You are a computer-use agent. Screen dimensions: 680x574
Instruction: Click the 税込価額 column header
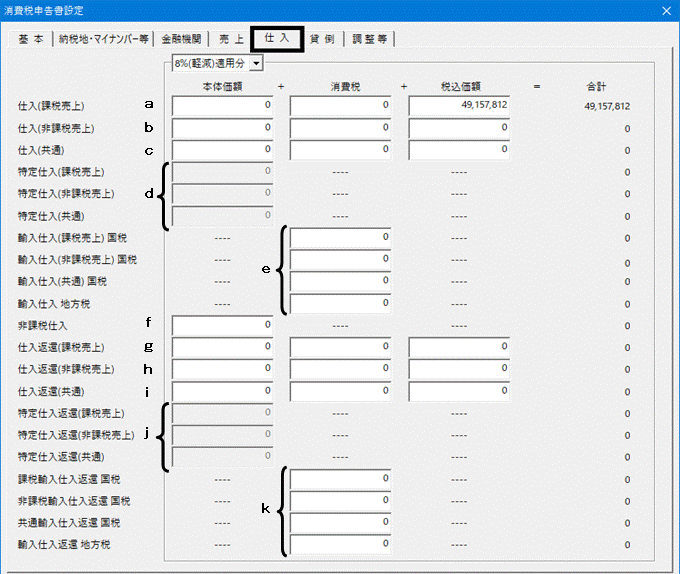461,87
